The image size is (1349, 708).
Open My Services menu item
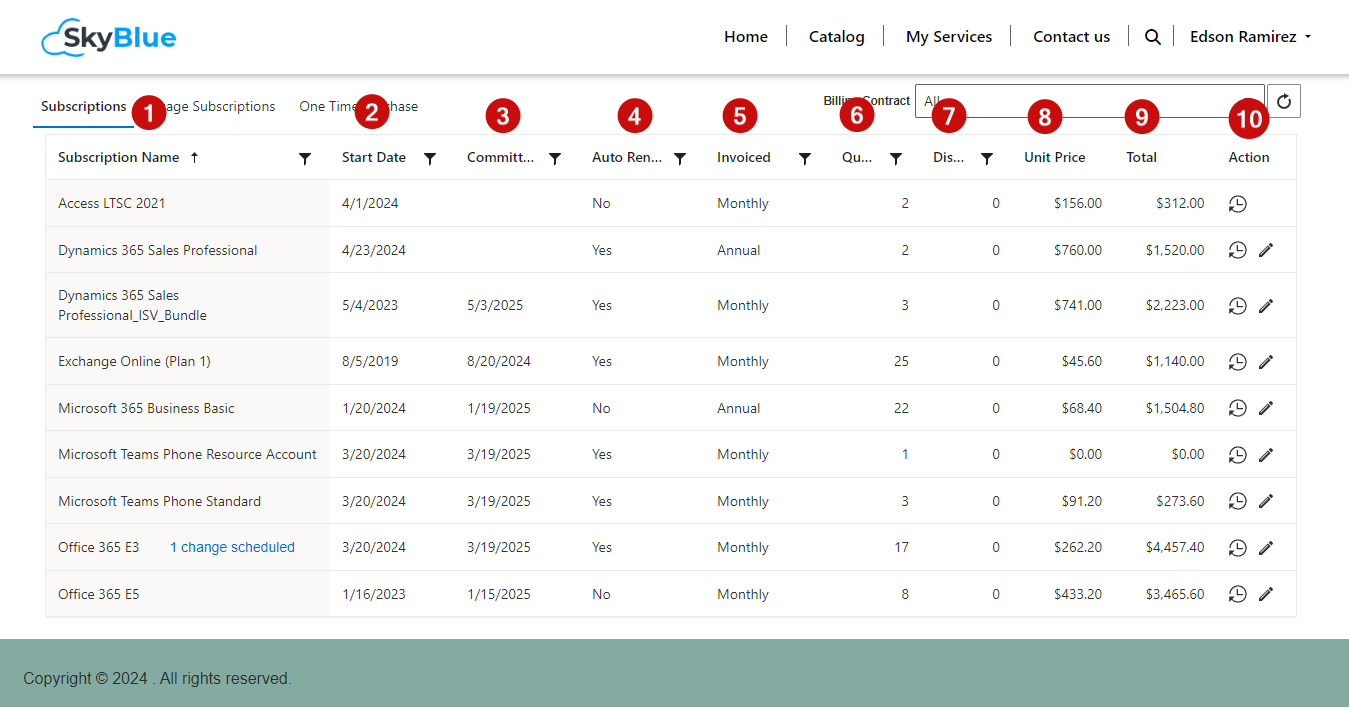tap(949, 37)
